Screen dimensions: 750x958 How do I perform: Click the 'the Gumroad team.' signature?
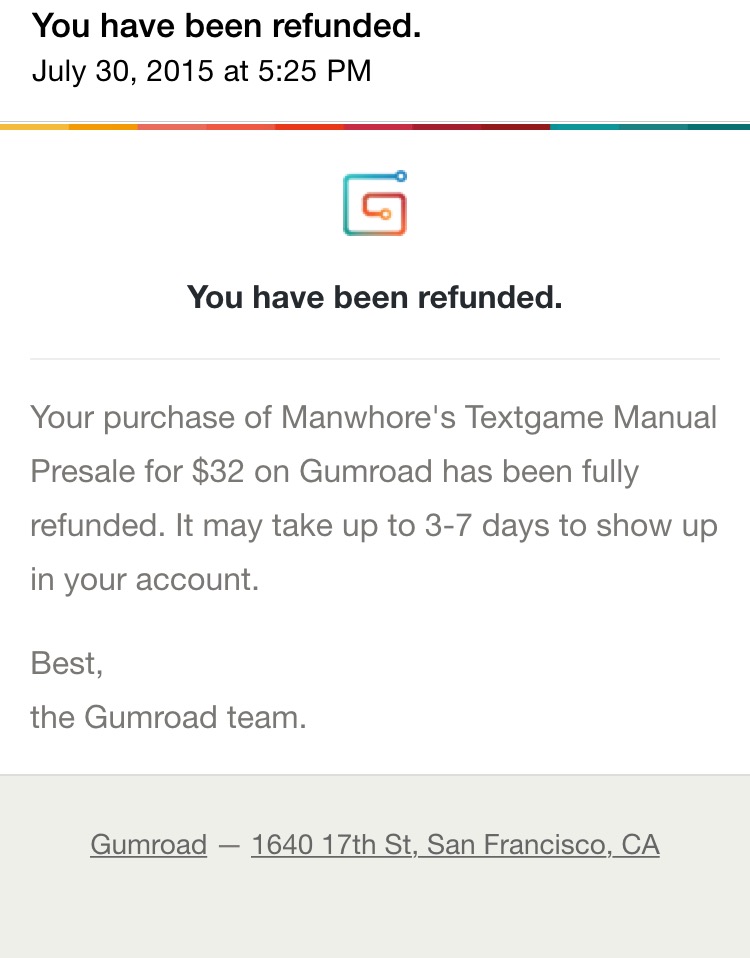169,717
